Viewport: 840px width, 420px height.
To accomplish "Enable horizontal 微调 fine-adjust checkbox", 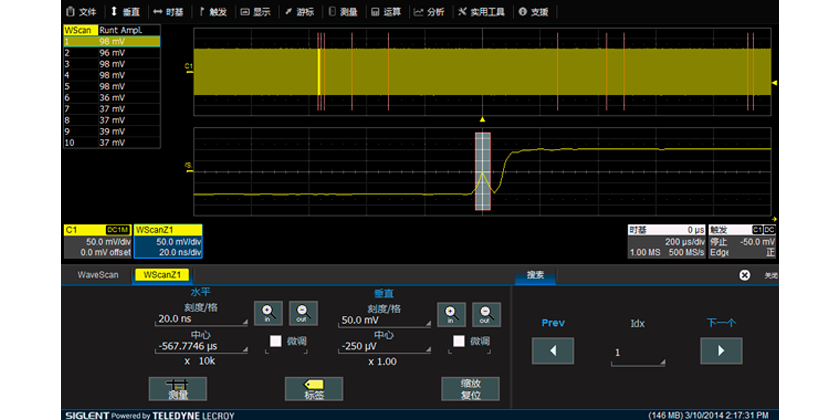I will point(275,341).
